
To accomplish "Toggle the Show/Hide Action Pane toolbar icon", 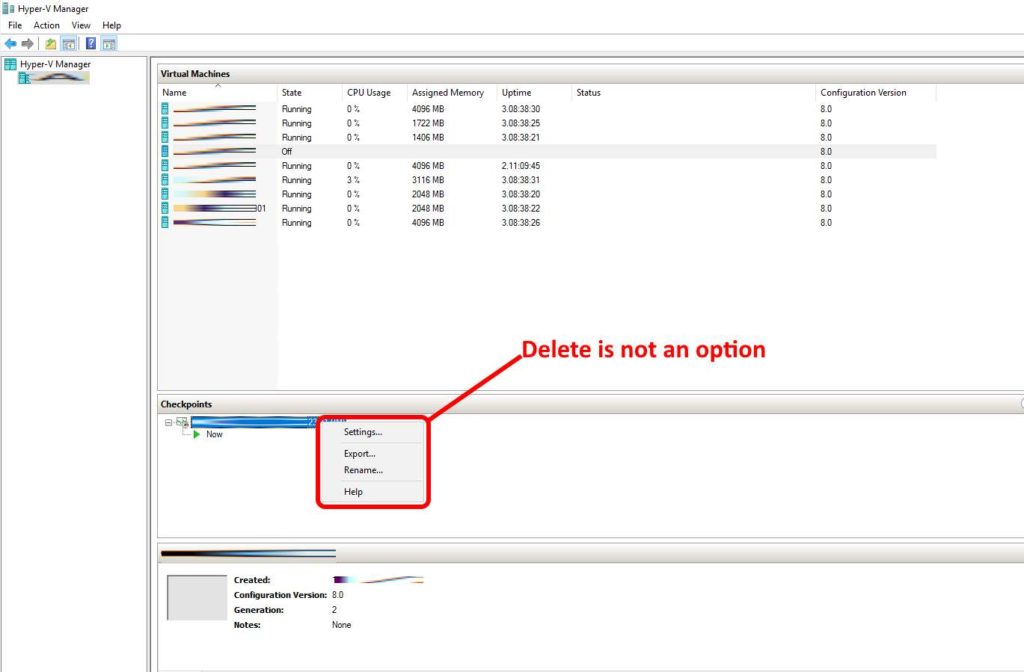I will coord(109,44).
